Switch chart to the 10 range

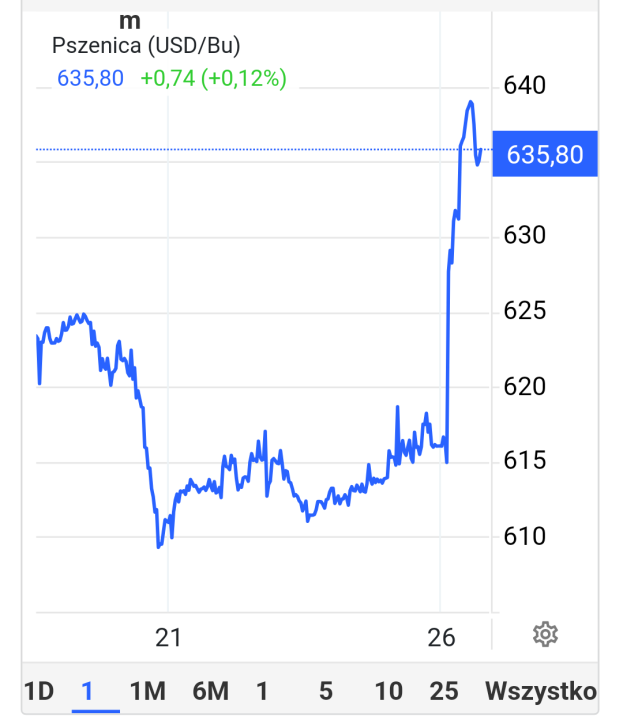(389, 691)
